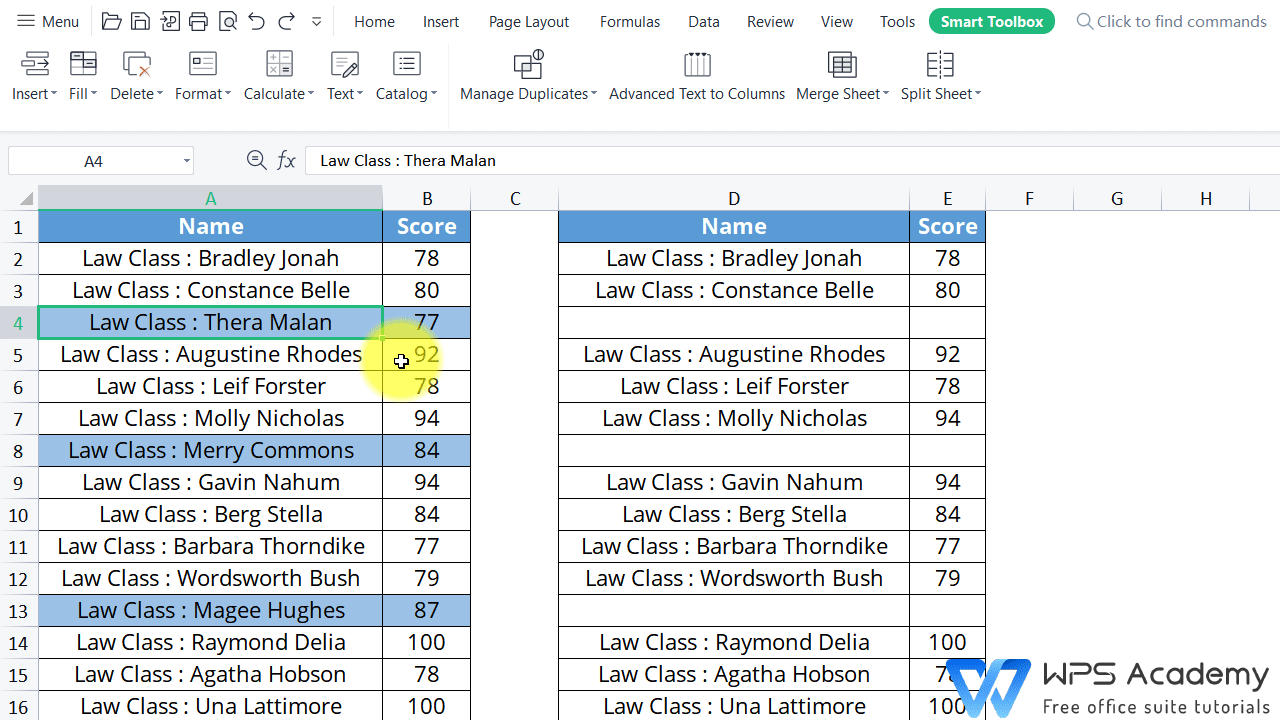1280x720 pixels.
Task: Select Raymond Delia cell in column D
Action: tap(734, 643)
